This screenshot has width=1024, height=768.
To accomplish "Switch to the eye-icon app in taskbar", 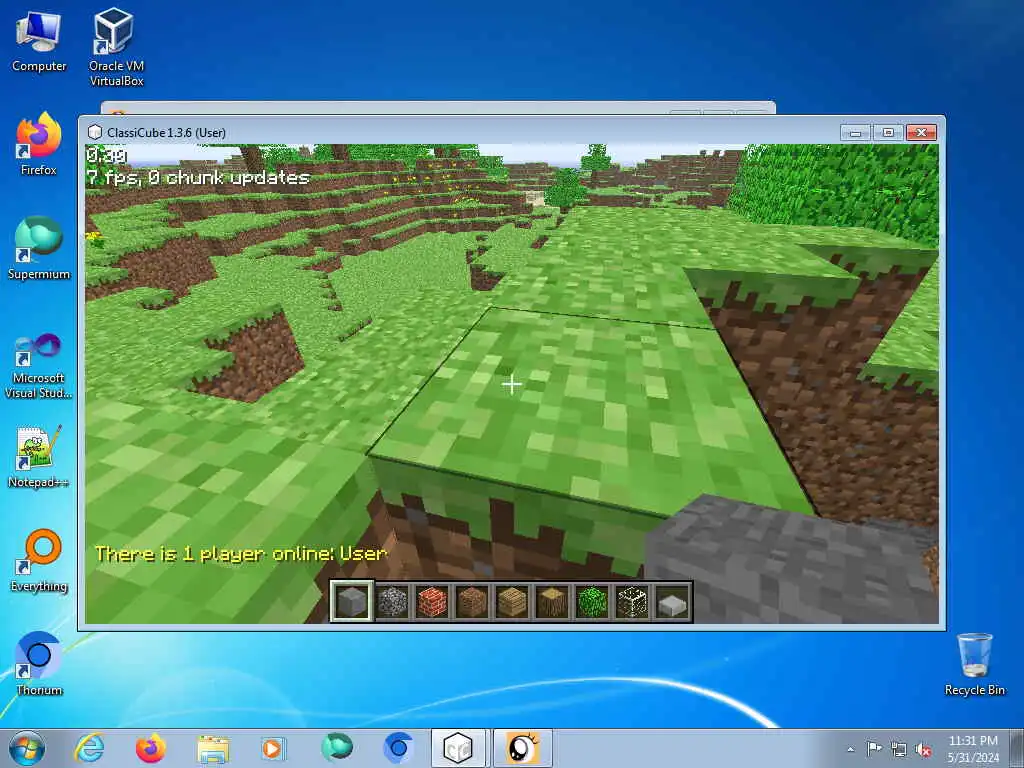I will click(522, 748).
